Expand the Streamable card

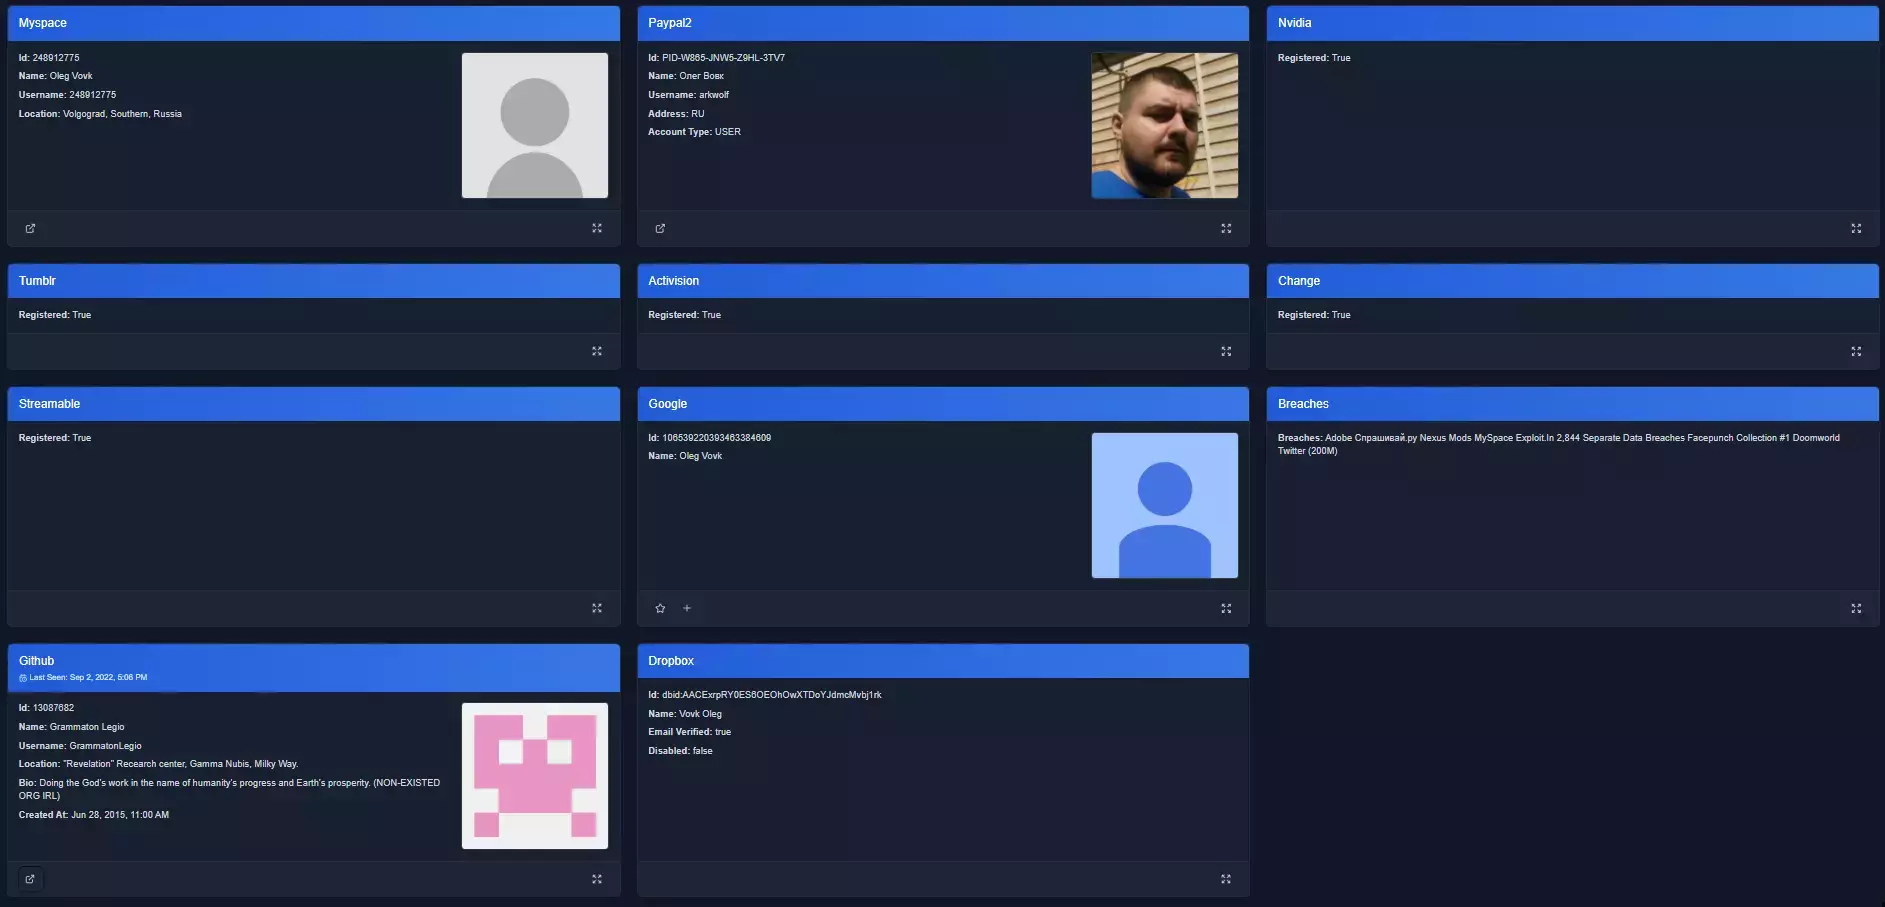pyautogui.click(x=597, y=608)
